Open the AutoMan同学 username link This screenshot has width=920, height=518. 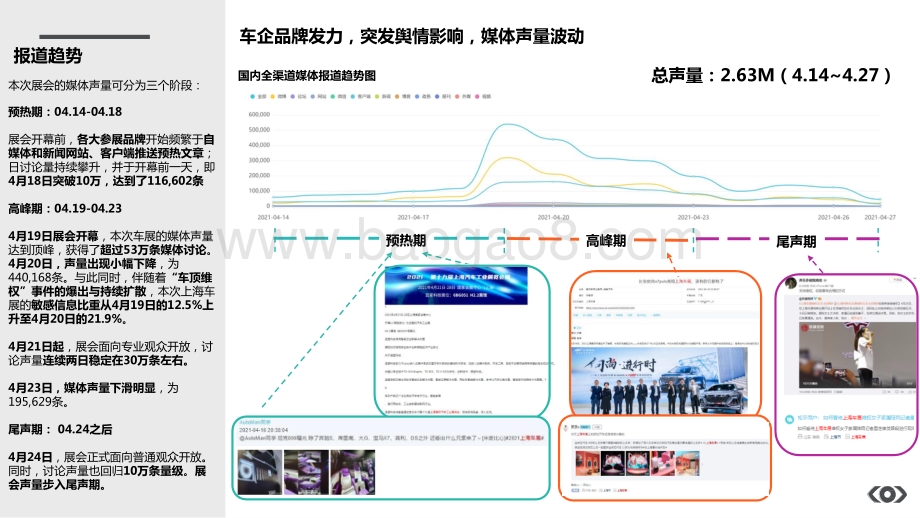[x=255, y=422]
